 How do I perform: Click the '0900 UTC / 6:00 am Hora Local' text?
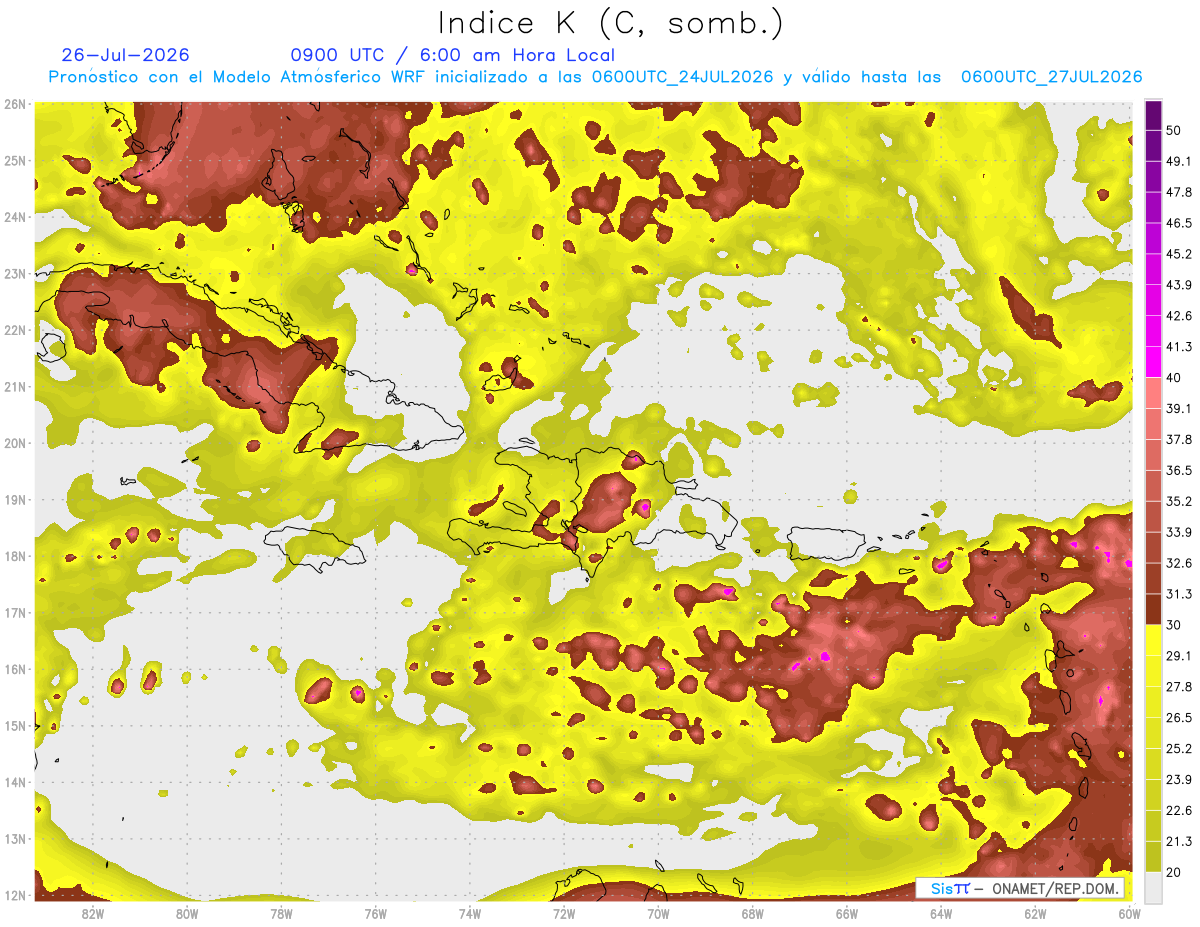(452, 55)
